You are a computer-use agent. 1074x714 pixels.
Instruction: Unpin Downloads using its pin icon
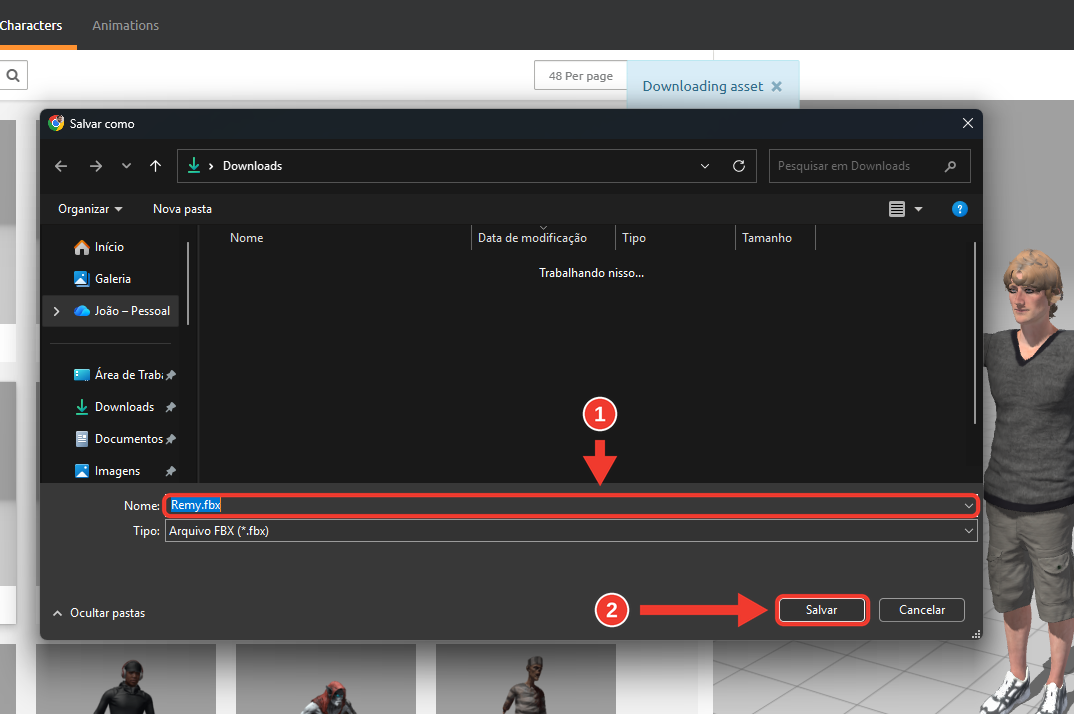(171, 407)
